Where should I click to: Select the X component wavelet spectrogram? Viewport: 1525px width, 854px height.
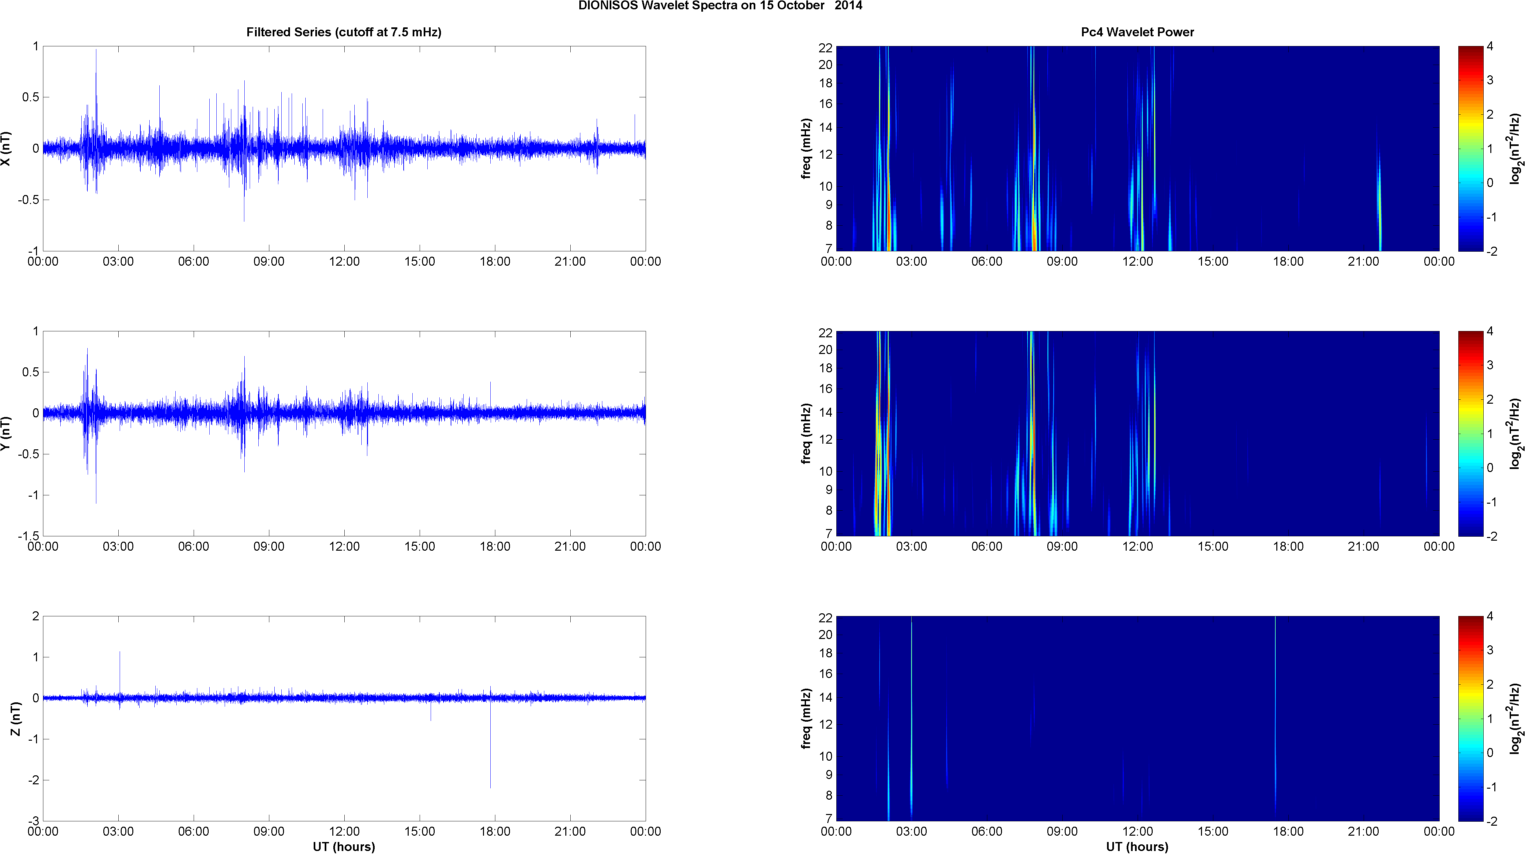[1137, 148]
